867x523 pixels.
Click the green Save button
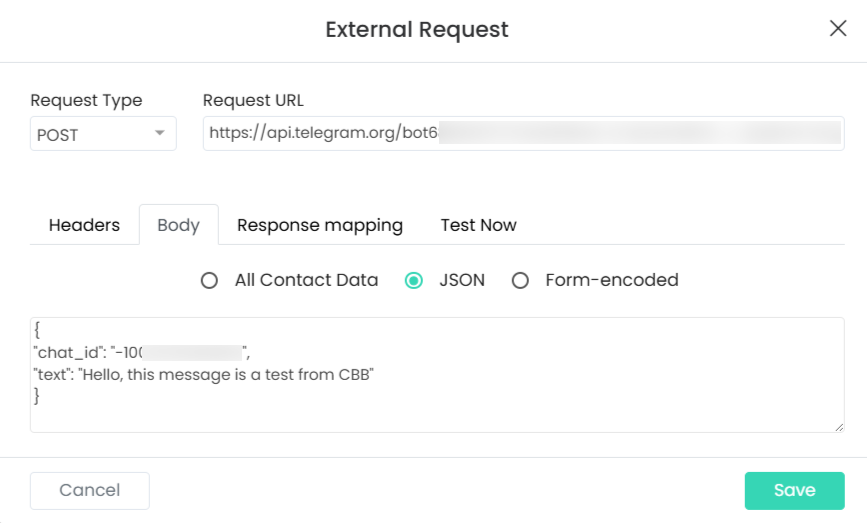click(x=794, y=490)
